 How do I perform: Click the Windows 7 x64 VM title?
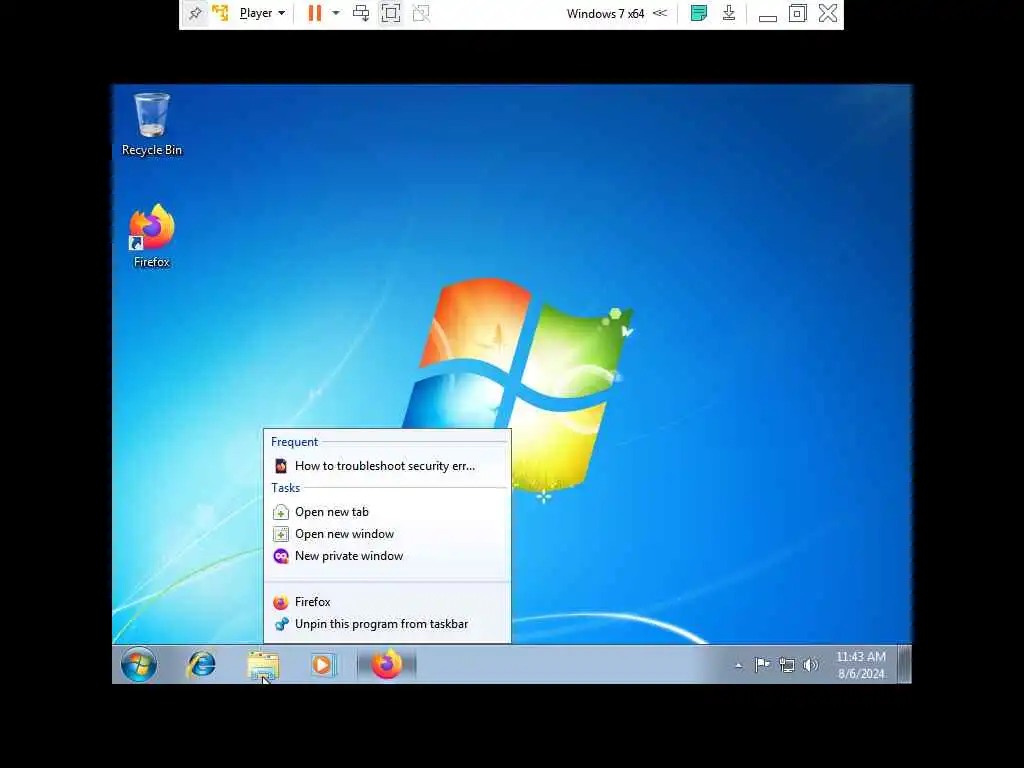605,14
